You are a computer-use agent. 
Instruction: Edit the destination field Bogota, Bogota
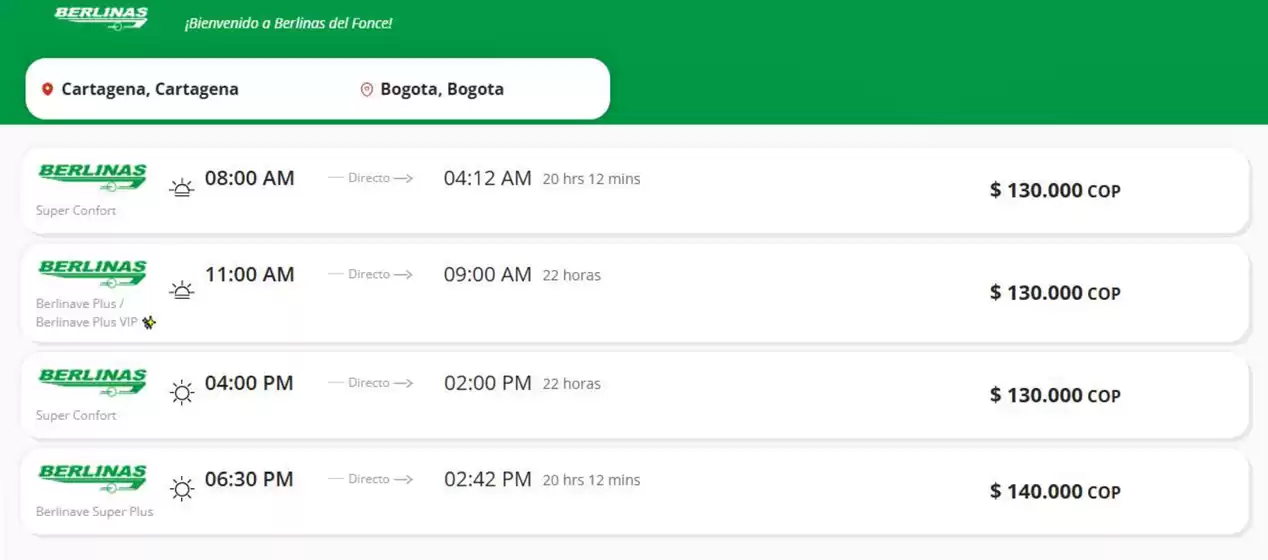pos(441,89)
